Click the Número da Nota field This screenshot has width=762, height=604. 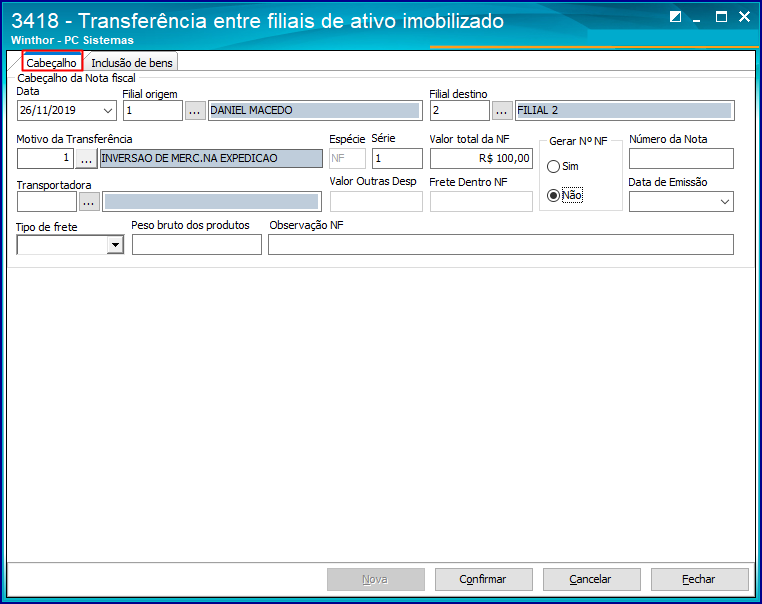click(x=681, y=158)
